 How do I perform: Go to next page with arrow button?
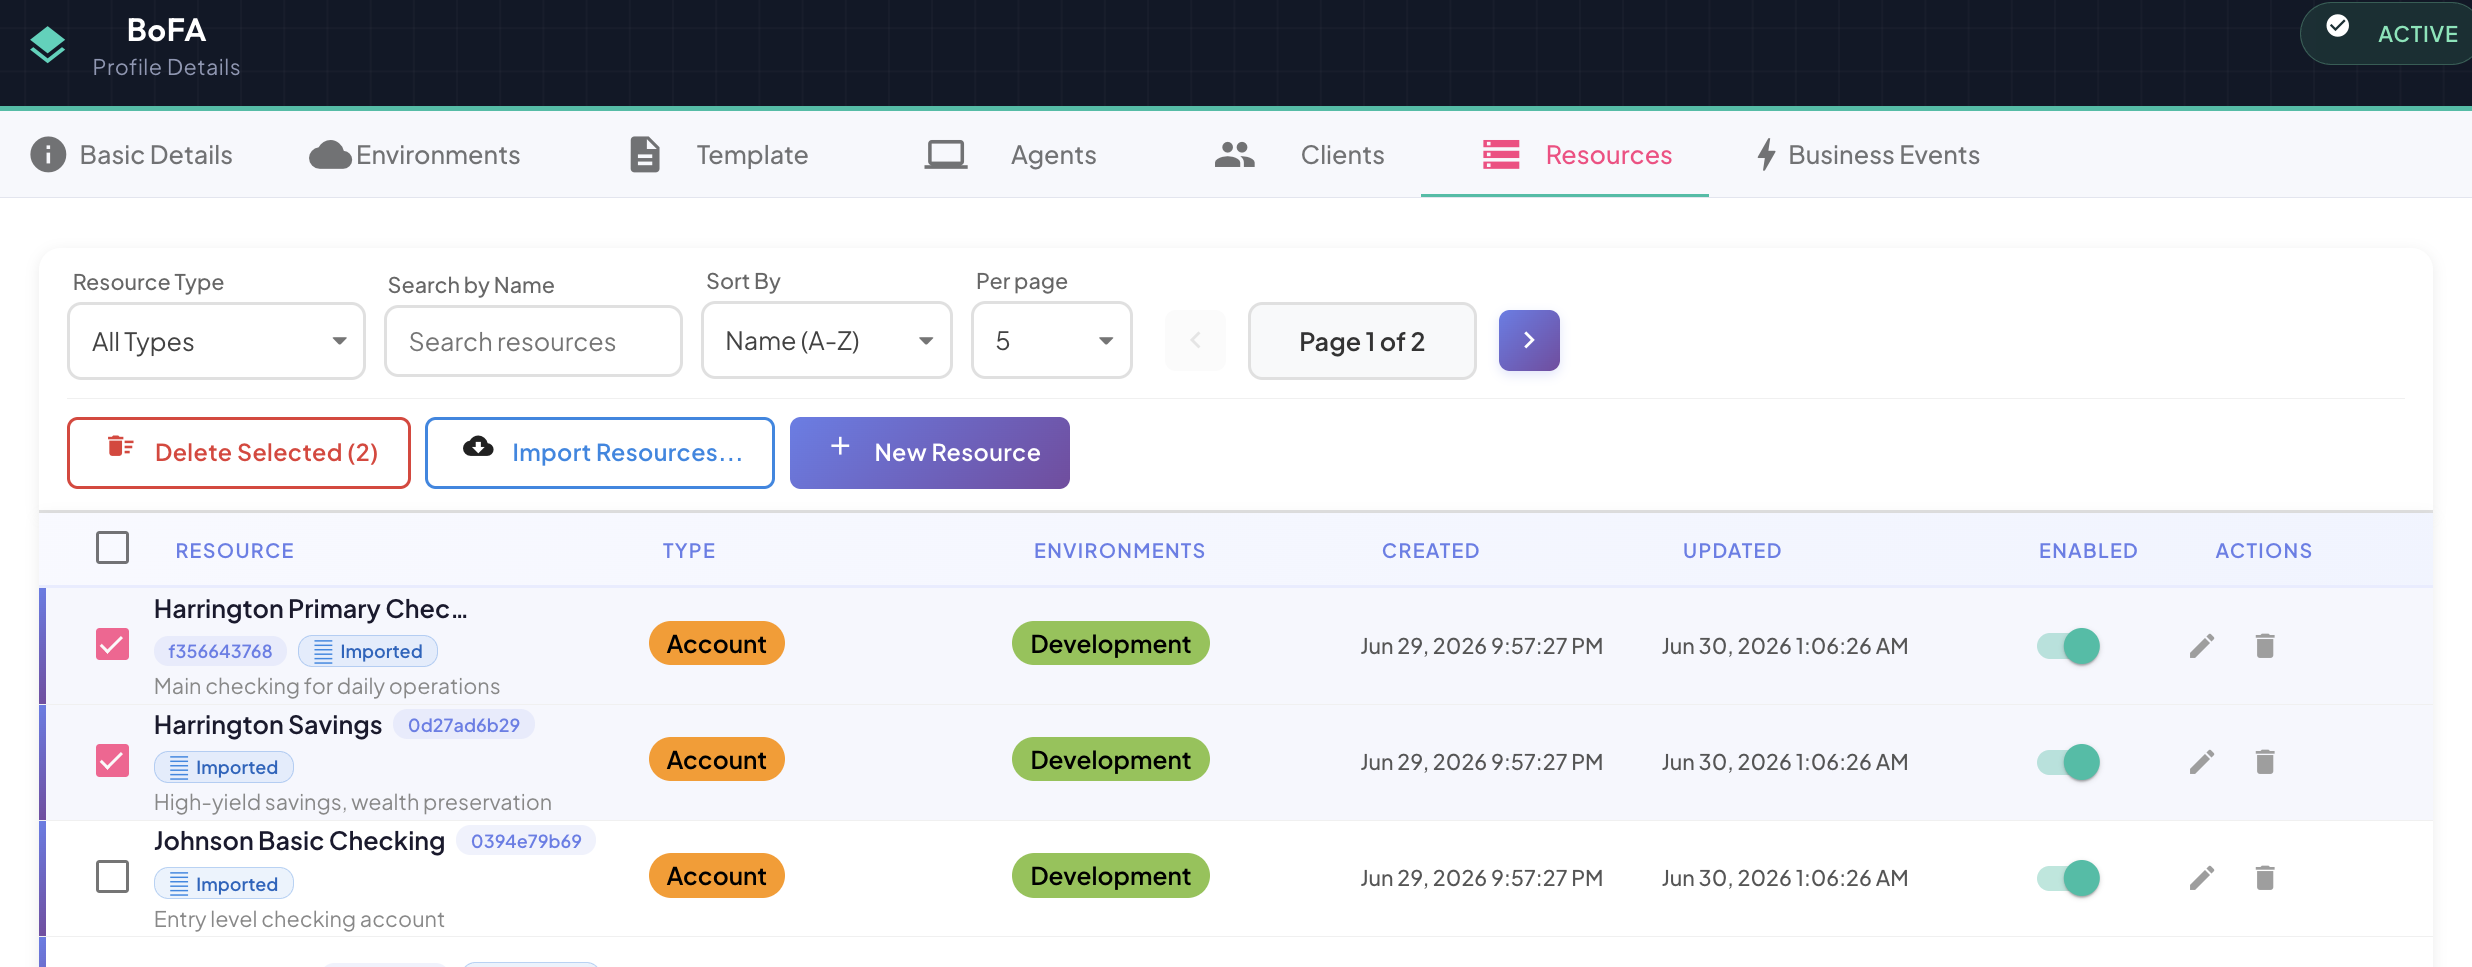point(1529,340)
